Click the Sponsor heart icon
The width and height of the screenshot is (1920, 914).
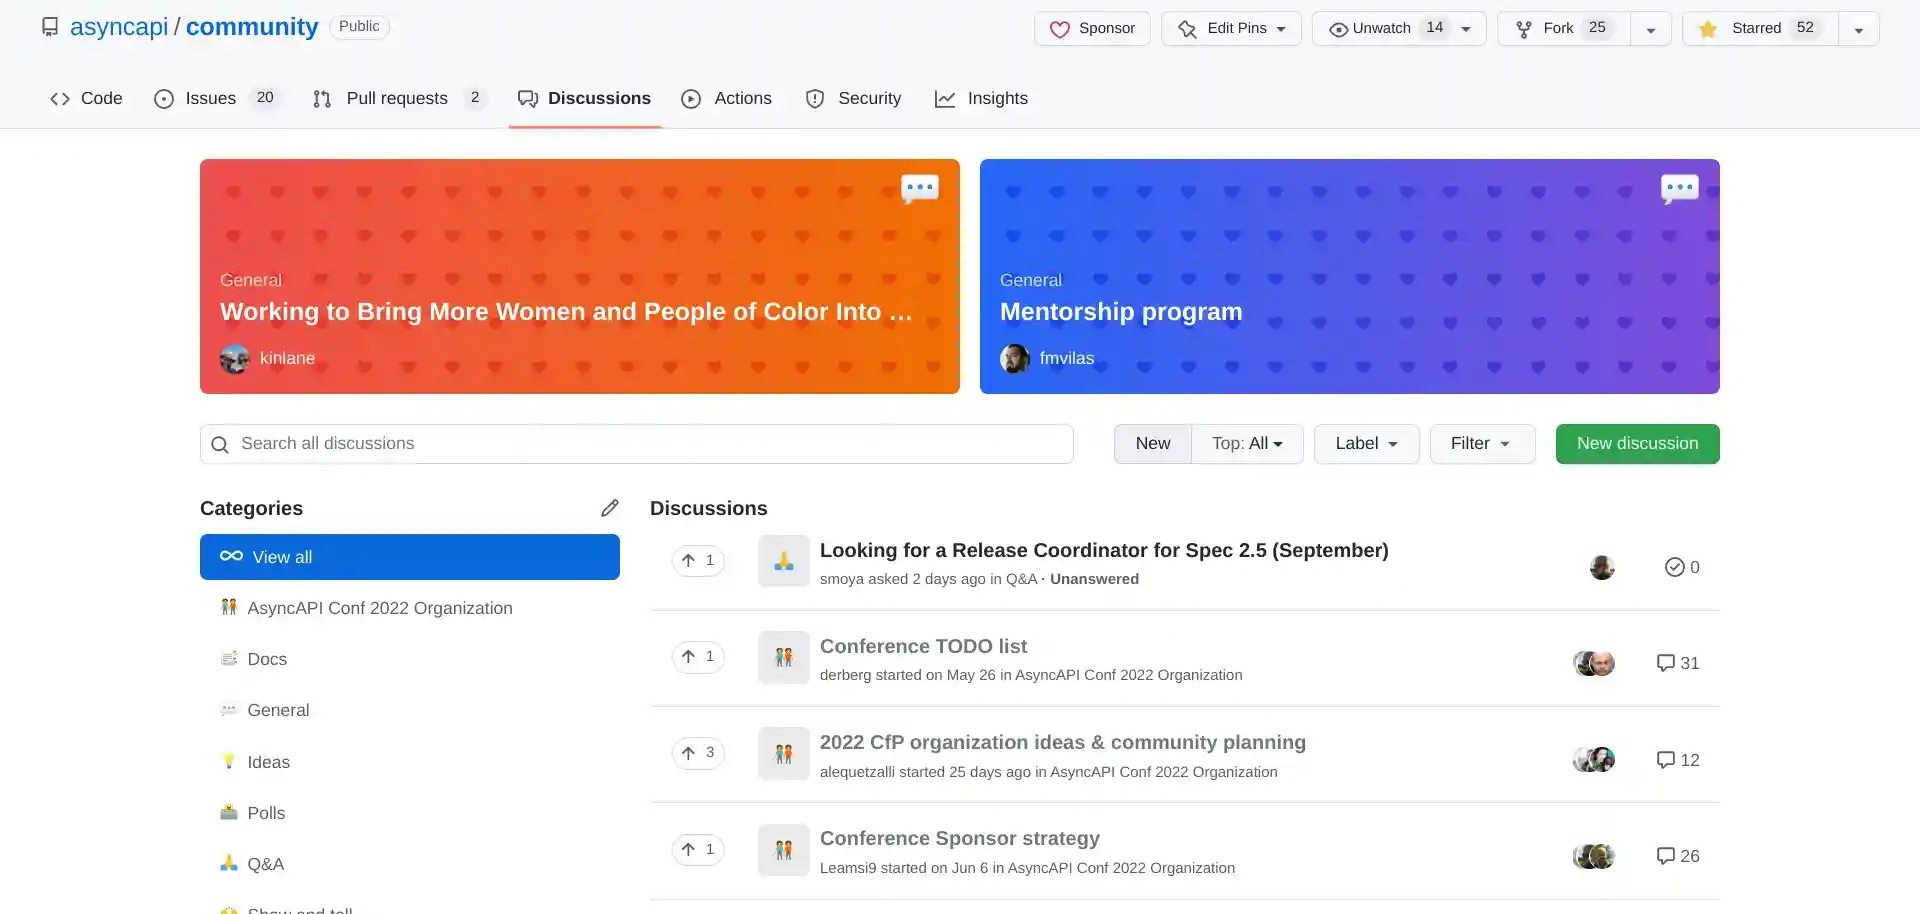click(1061, 28)
